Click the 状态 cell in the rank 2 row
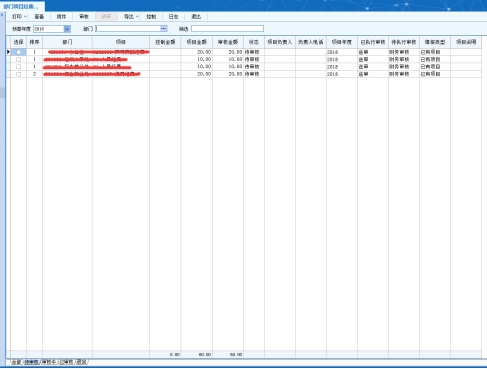This screenshot has width=487, height=369. pos(254,74)
